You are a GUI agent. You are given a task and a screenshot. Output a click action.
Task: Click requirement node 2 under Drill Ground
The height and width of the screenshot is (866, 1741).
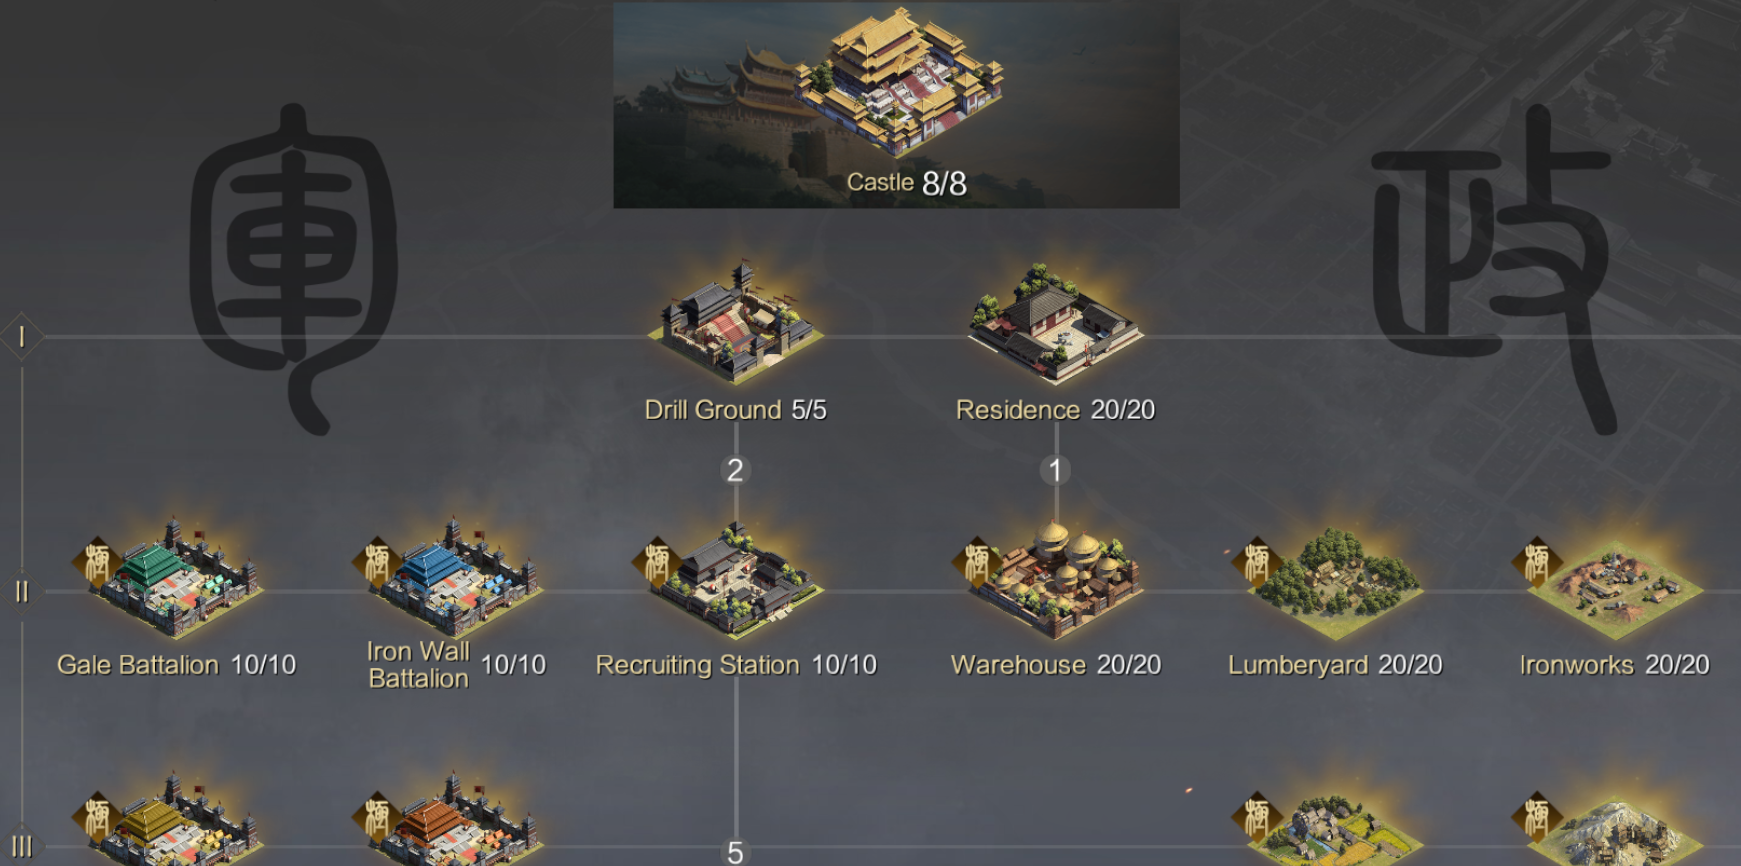click(x=735, y=470)
